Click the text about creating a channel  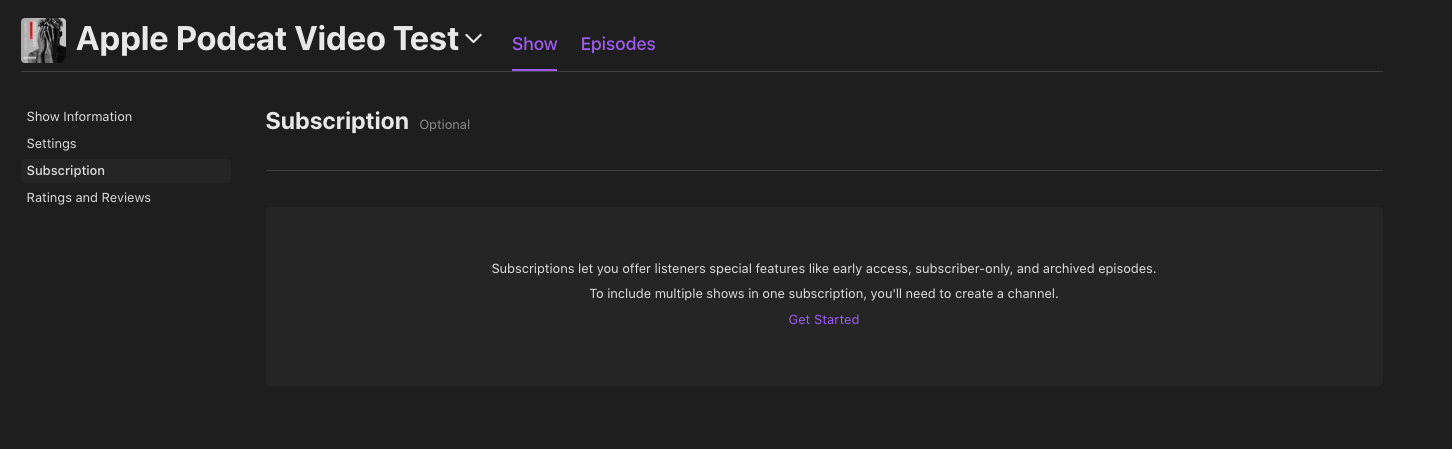824,294
